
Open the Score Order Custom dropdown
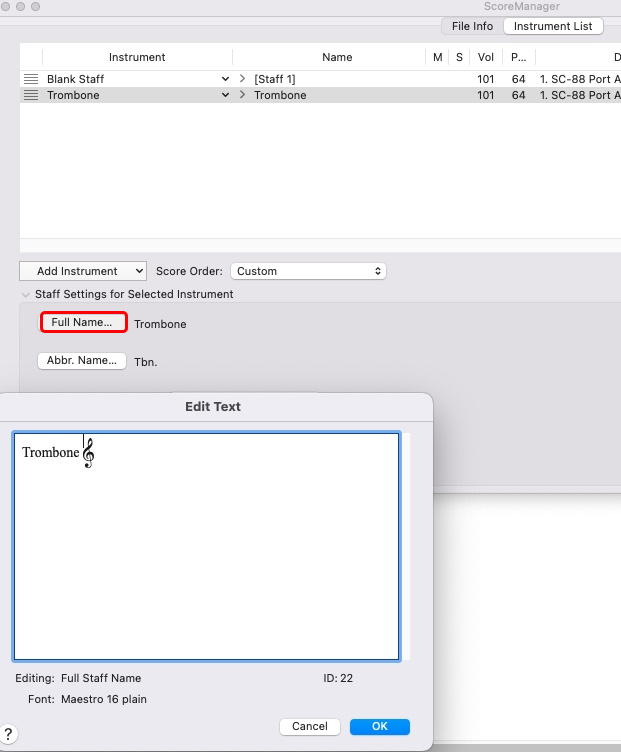tap(308, 271)
